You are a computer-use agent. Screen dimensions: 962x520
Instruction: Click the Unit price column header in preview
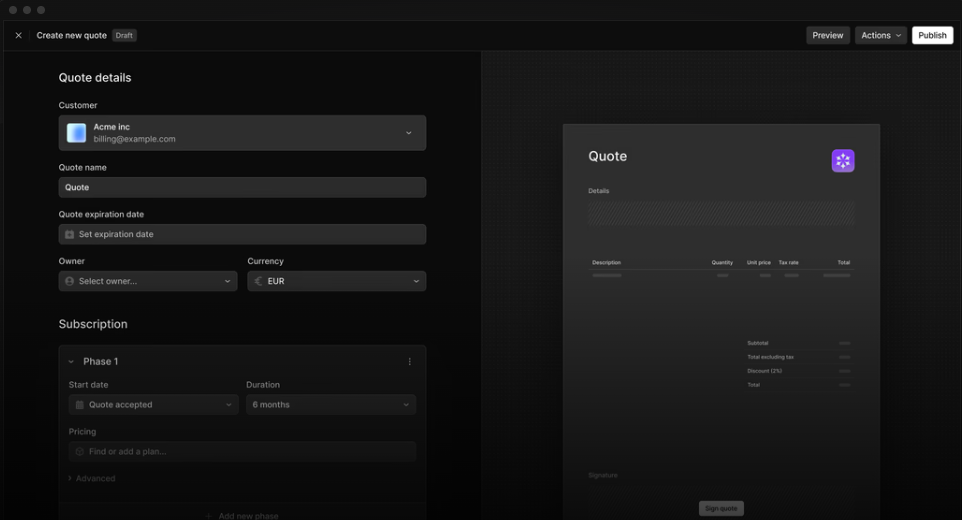point(758,262)
